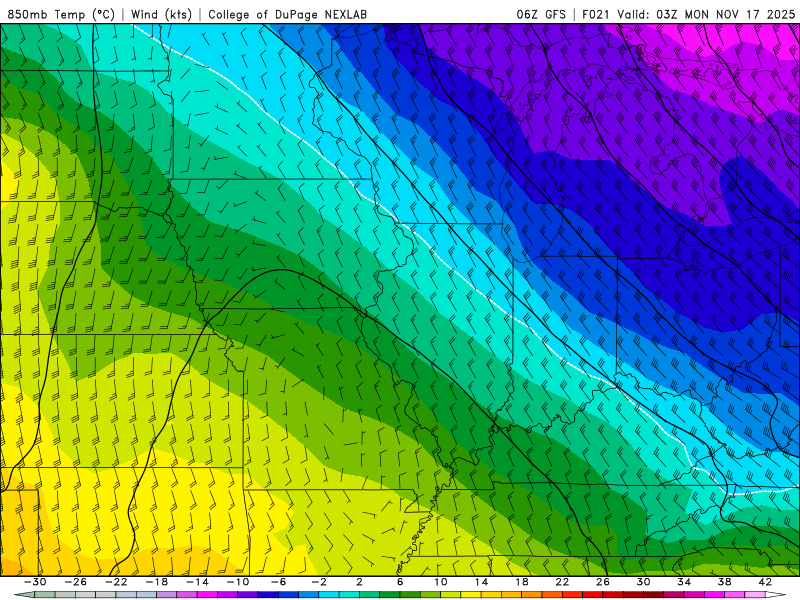Click the cyan swatch on the temperature color bar
Viewport: 800px width, 600px height.
[329, 595]
